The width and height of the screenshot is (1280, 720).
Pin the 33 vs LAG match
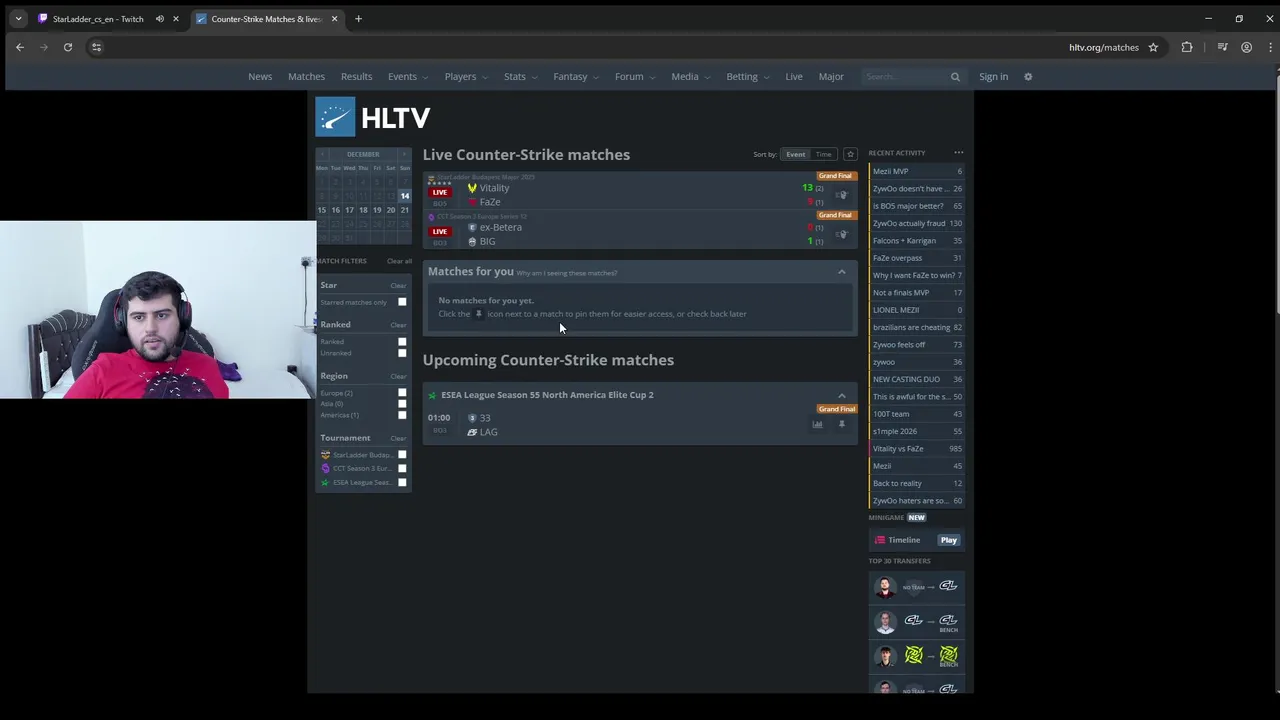pyautogui.click(x=842, y=425)
